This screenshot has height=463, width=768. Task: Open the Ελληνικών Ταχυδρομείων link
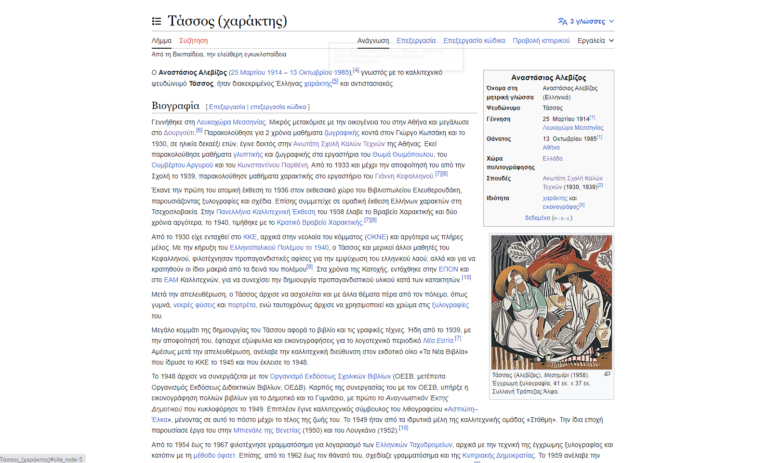[x=414, y=445]
